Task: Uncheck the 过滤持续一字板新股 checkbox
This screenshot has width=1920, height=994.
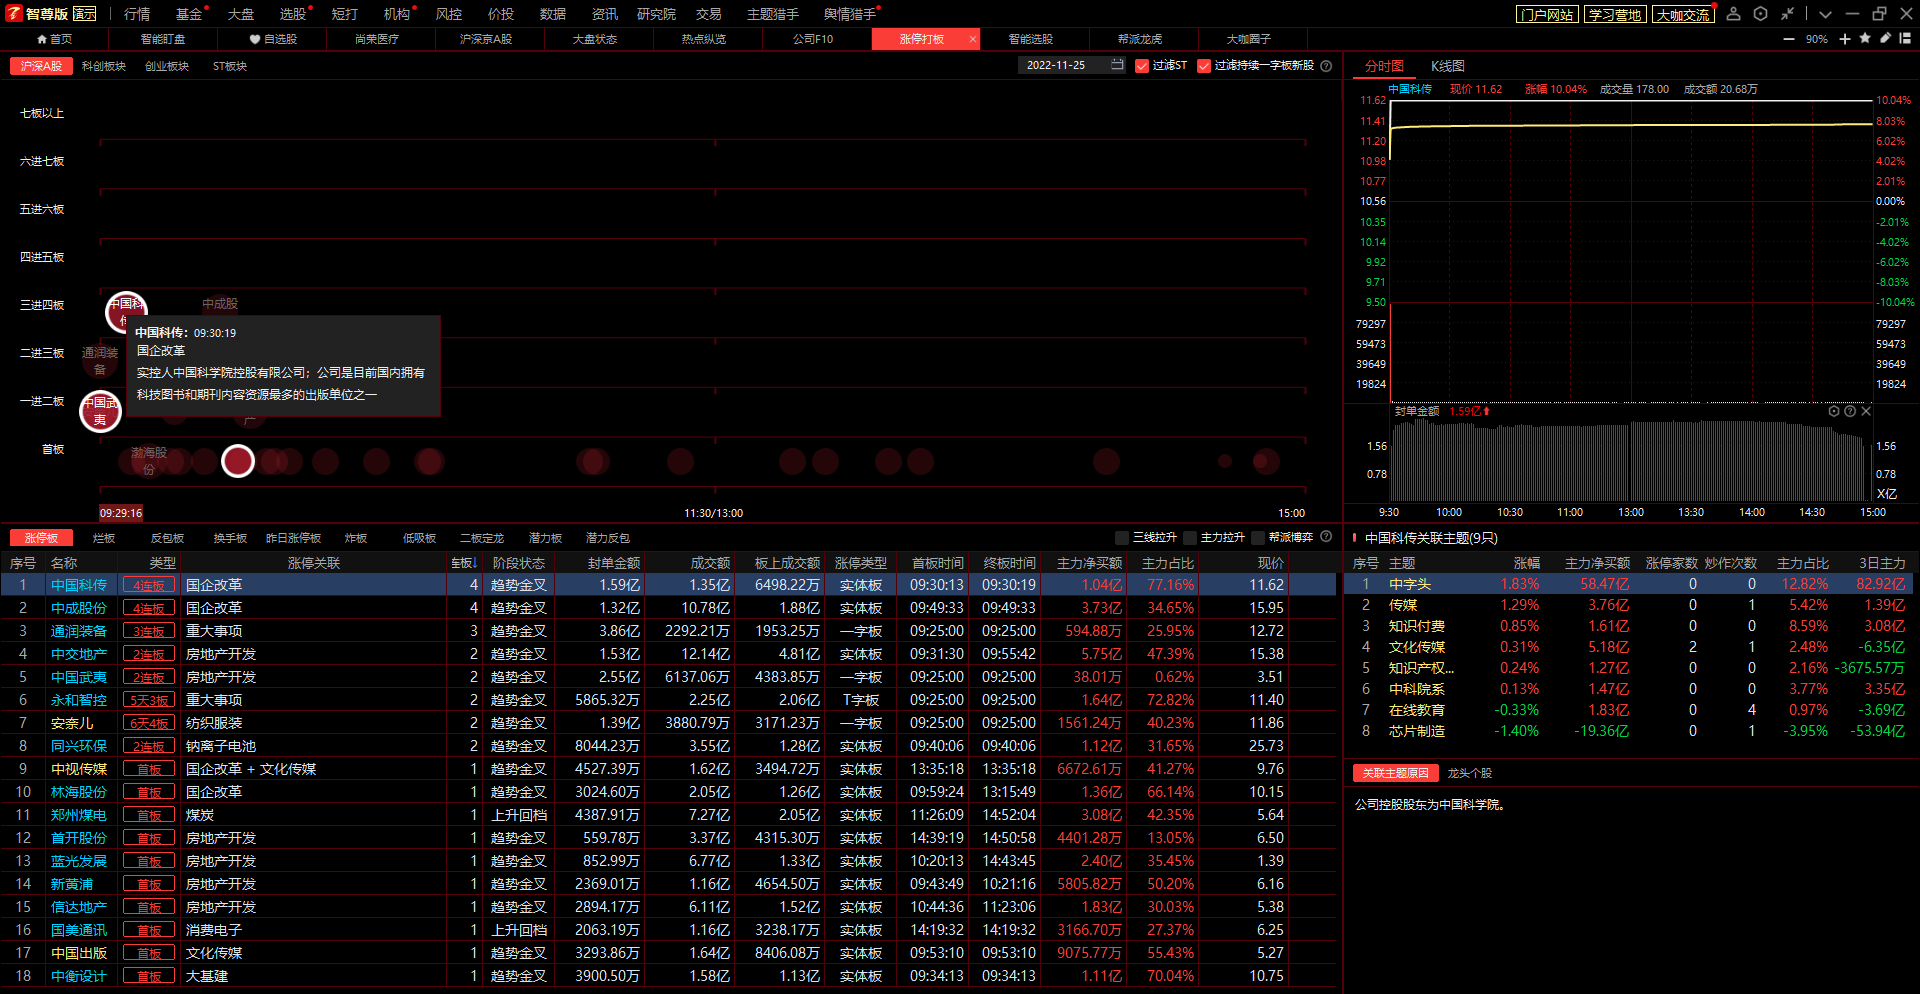Action: pyautogui.click(x=1204, y=66)
